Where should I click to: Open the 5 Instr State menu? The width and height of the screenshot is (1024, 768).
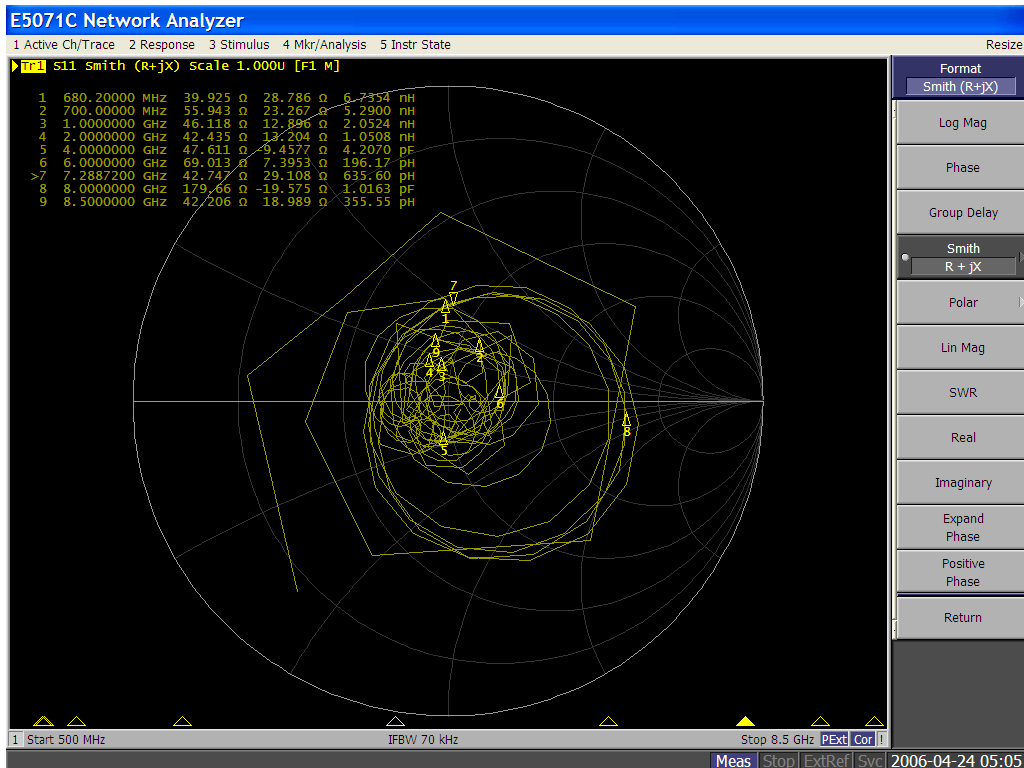point(415,44)
